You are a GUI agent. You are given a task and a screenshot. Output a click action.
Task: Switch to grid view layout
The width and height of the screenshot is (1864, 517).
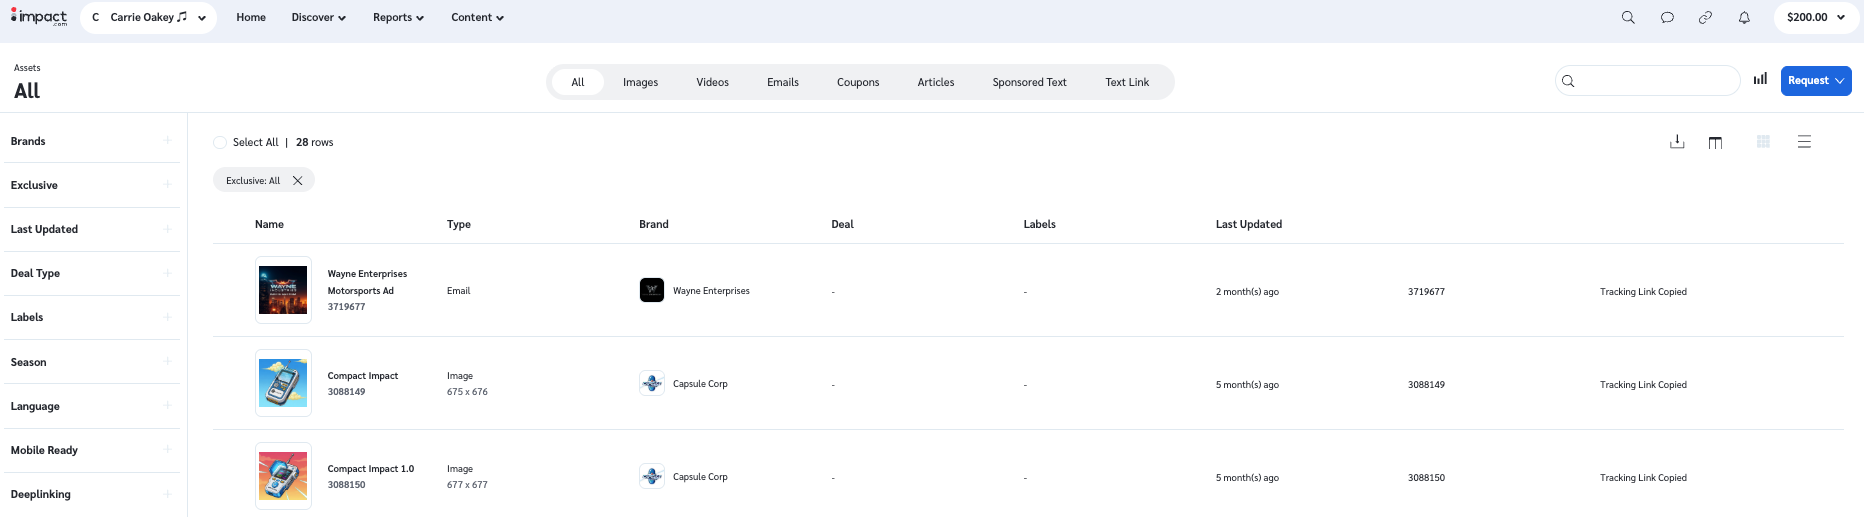pyautogui.click(x=1763, y=142)
